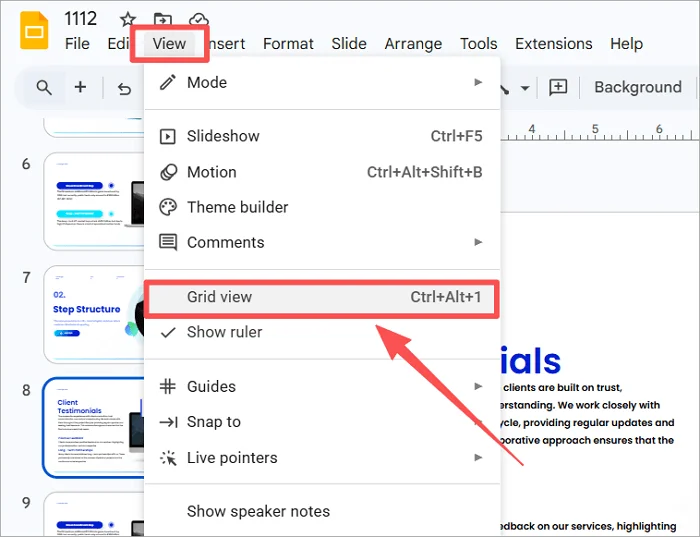Expand the Comments submenu

tap(322, 242)
